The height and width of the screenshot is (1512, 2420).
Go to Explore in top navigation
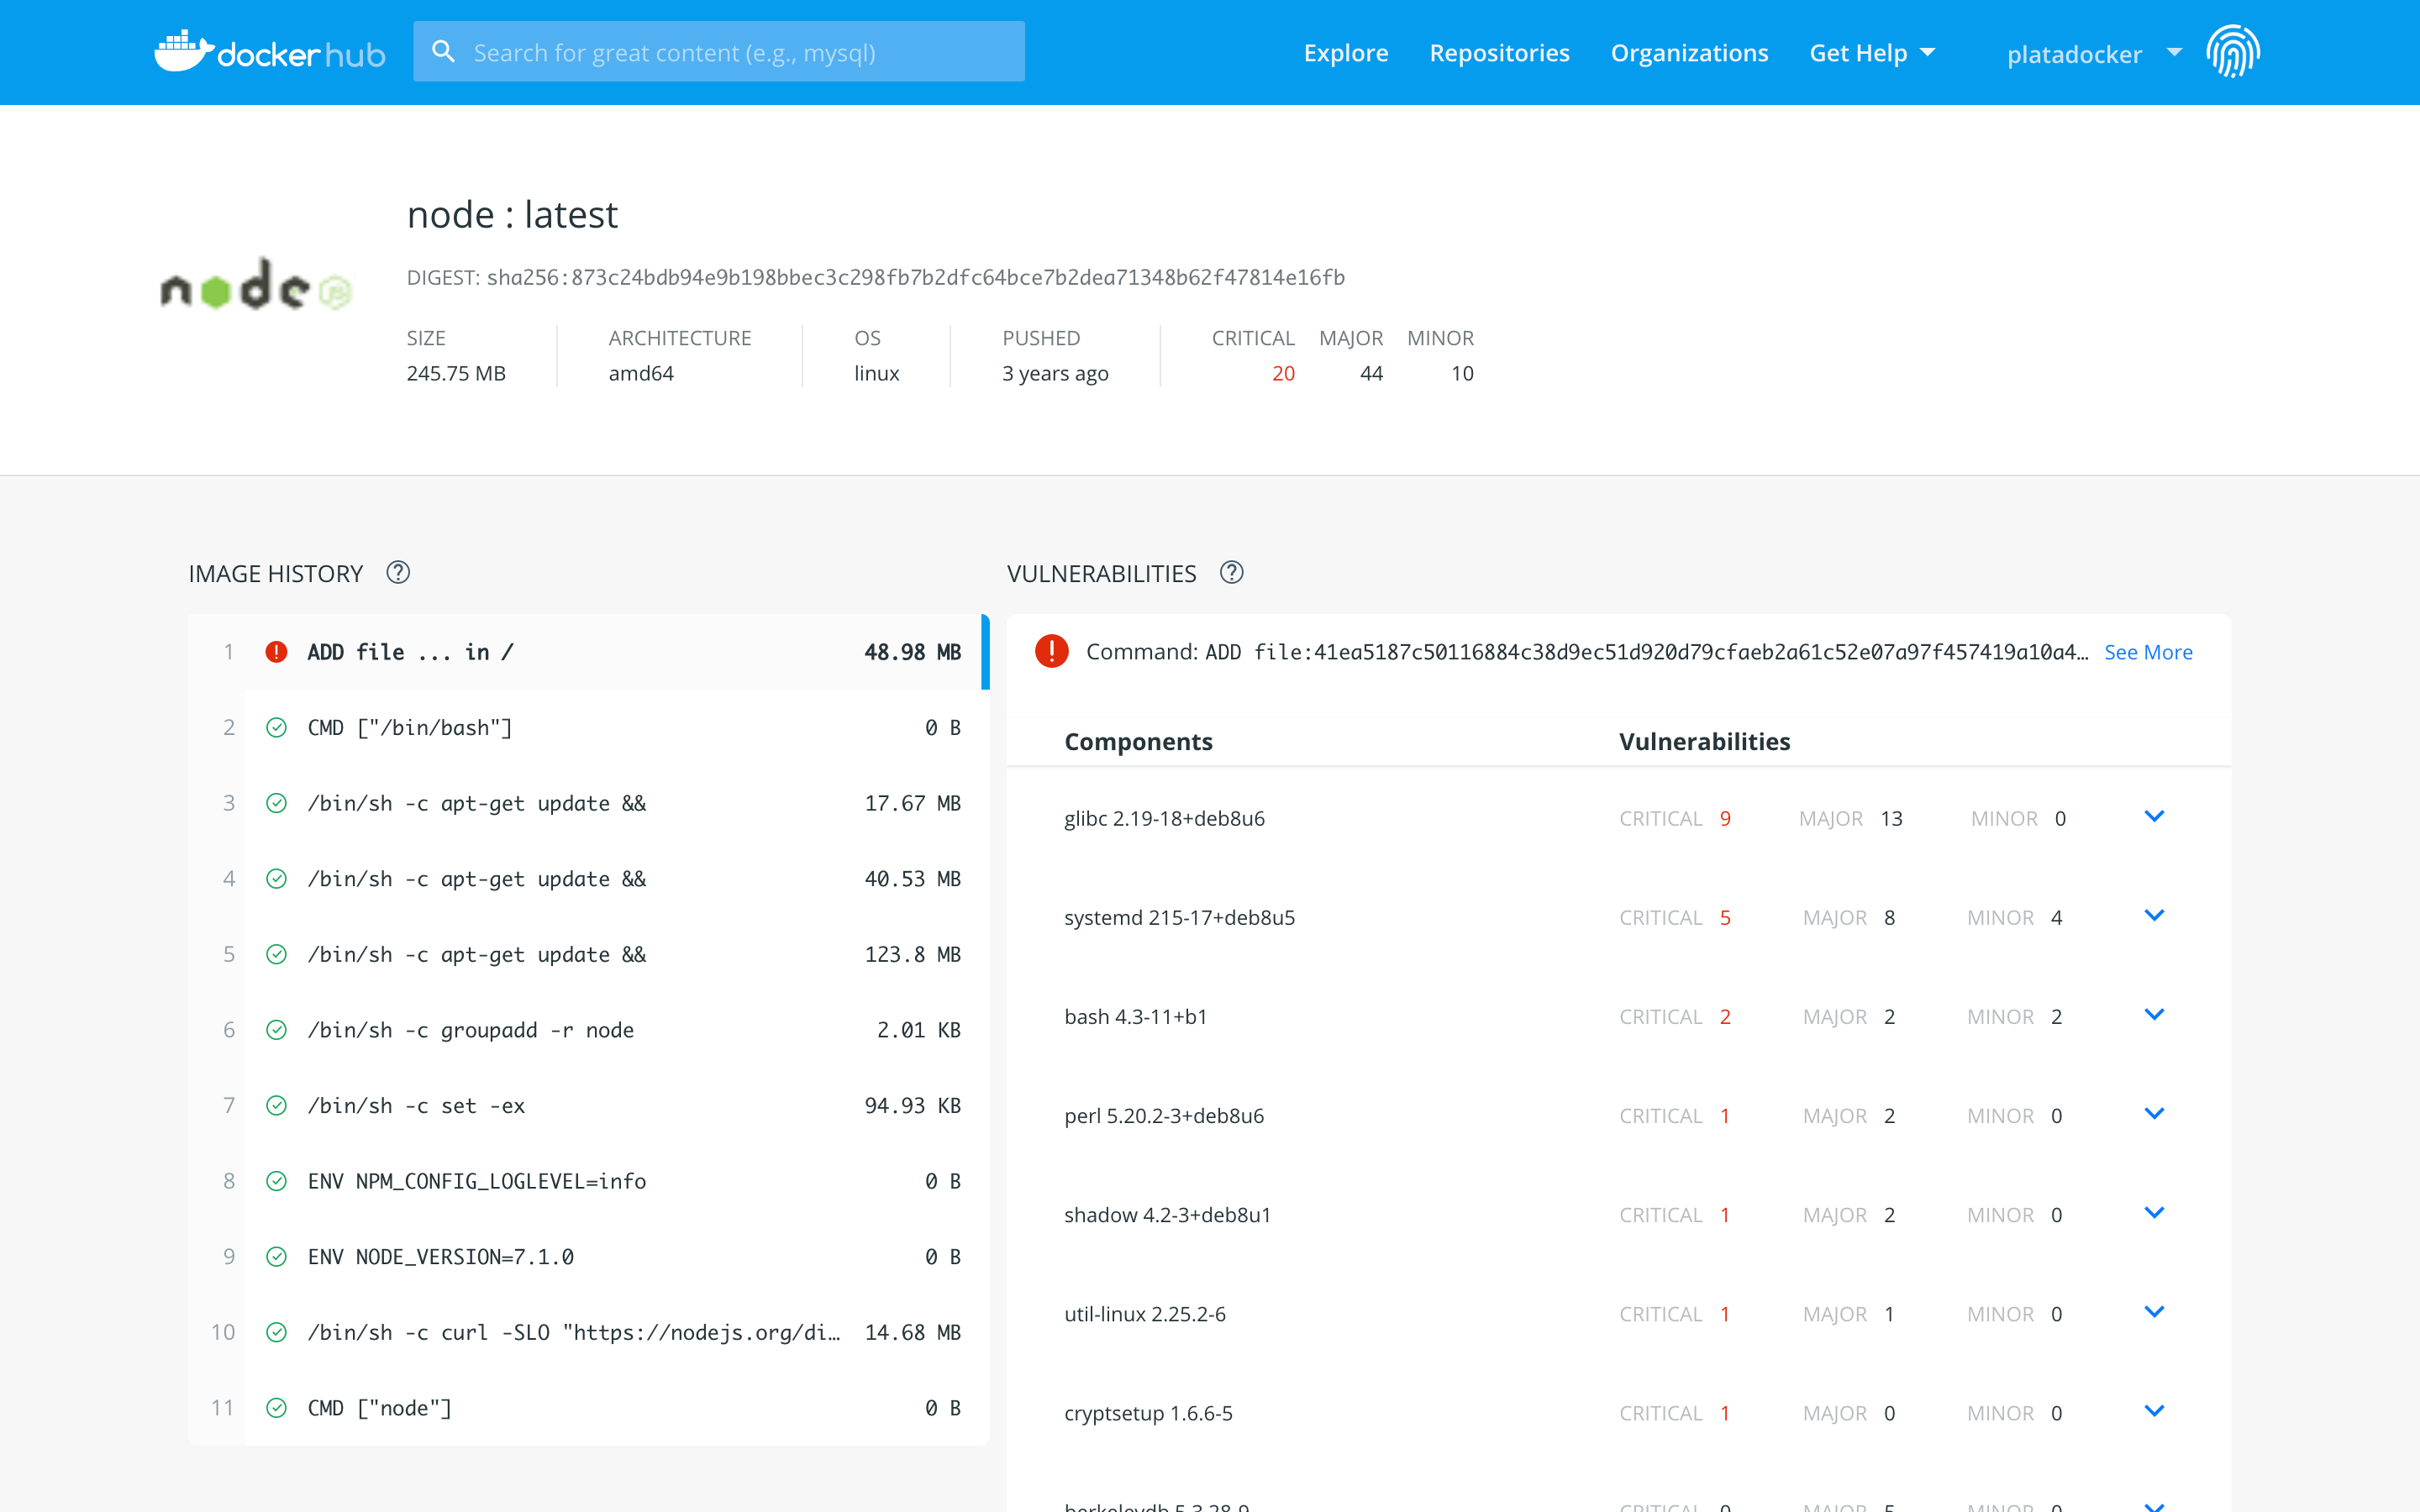pos(1345,53)
